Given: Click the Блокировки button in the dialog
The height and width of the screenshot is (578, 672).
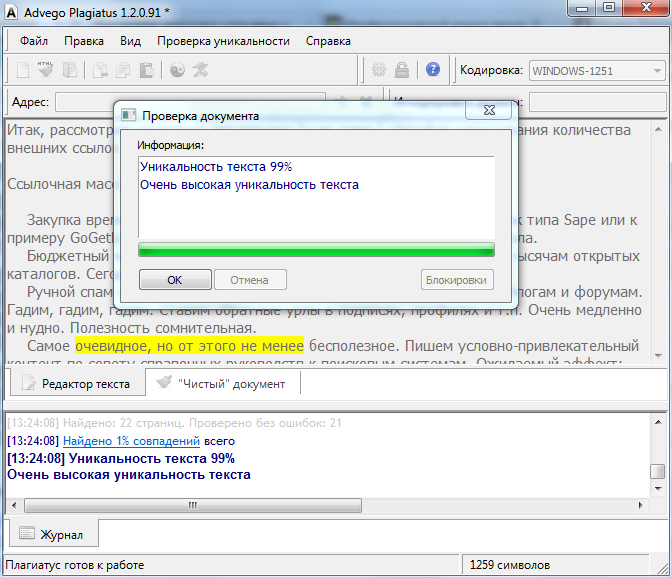Looking at the screenshot, I should (x=457, y=280).
